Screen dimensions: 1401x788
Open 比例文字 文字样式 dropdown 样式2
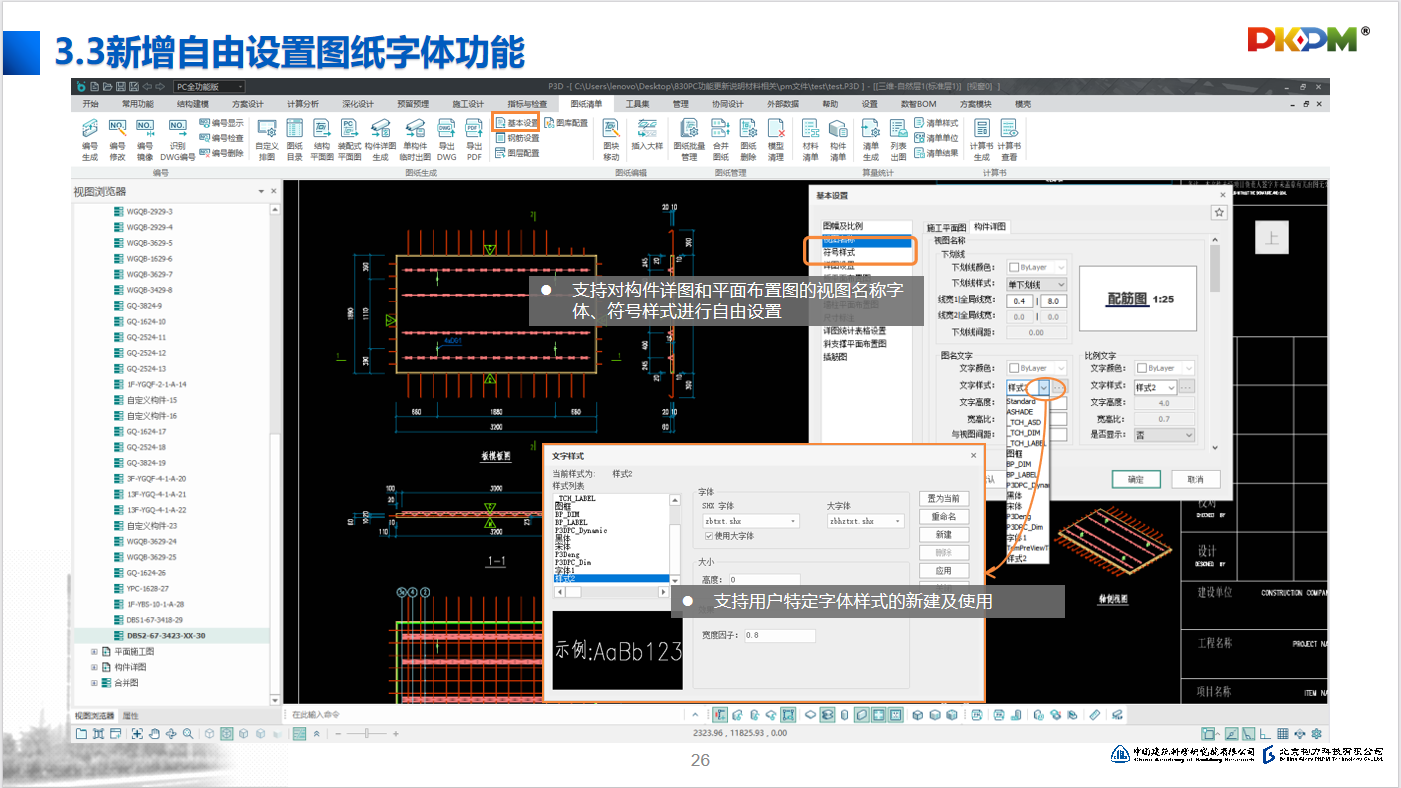pos(1155,387)
